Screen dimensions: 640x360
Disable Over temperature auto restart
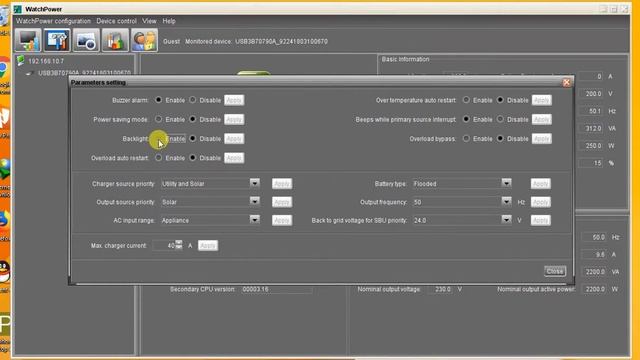click(x=500, y=100)
